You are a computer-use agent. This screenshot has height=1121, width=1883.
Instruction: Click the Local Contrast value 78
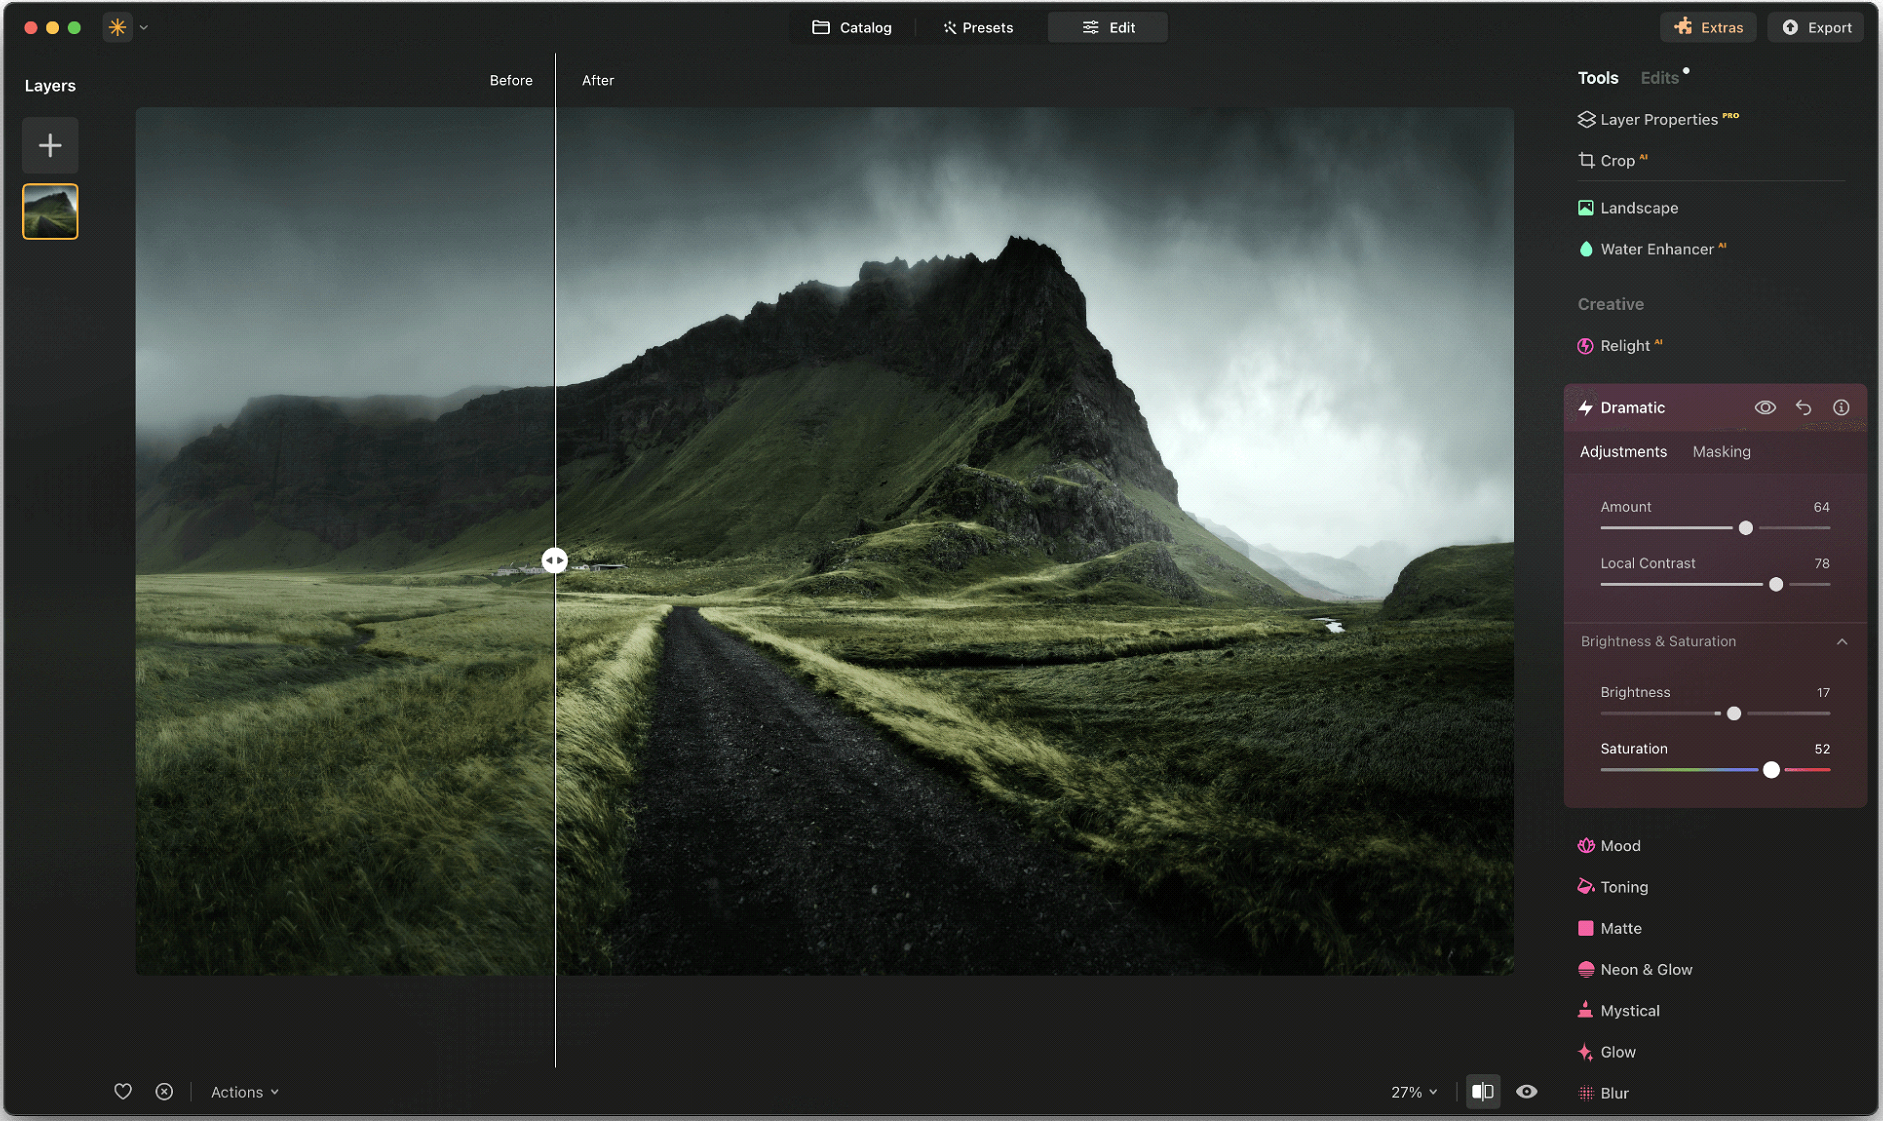point(1821,564)
